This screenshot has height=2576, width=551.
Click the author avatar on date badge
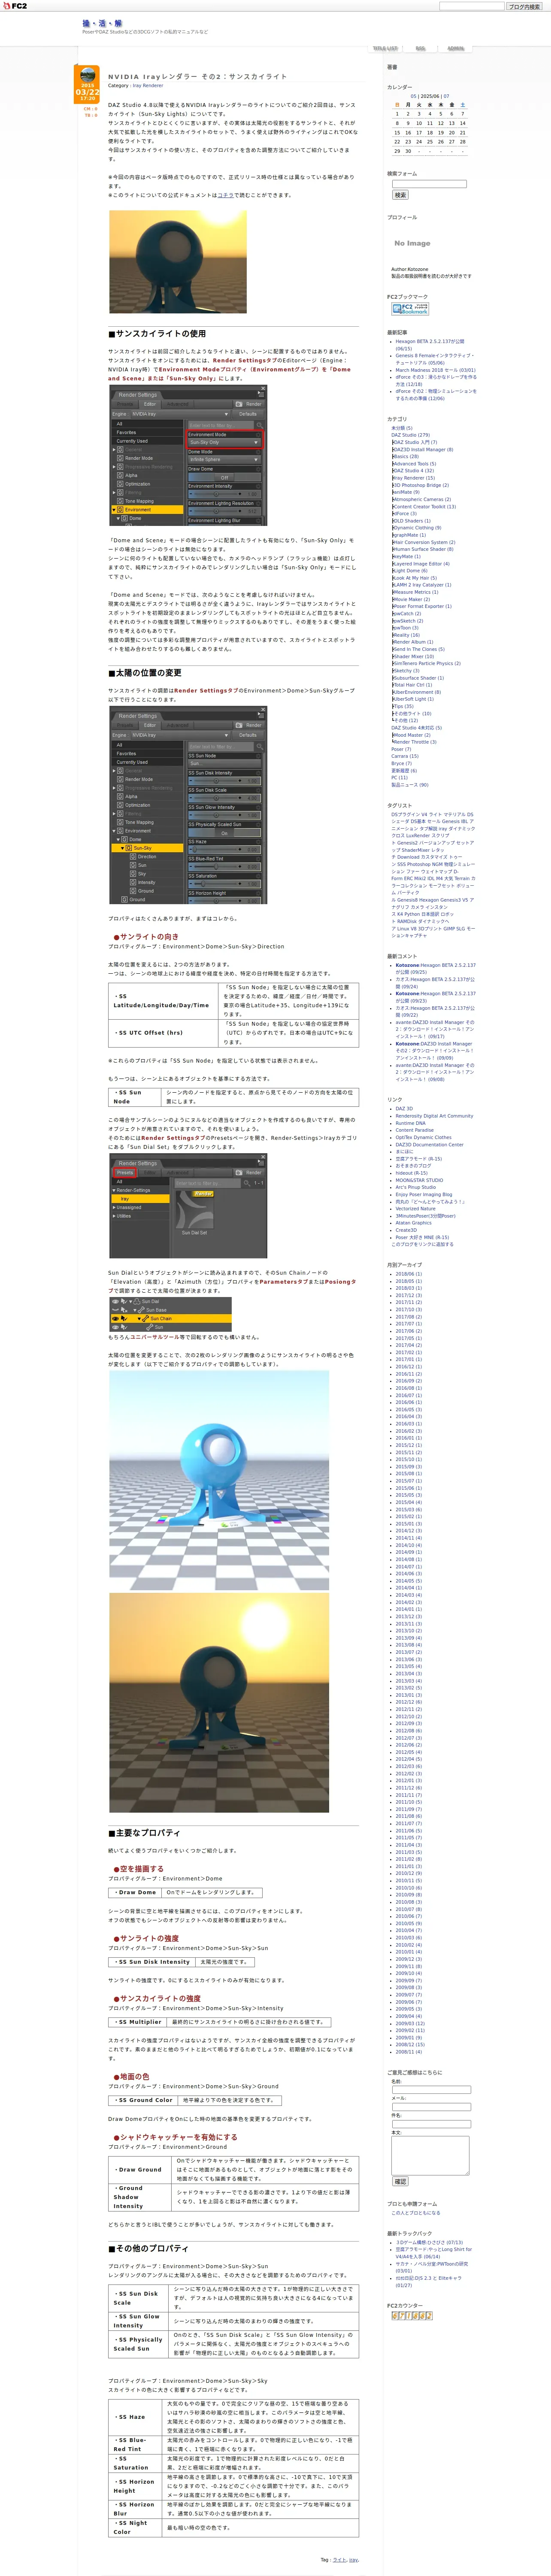point(88,75)
